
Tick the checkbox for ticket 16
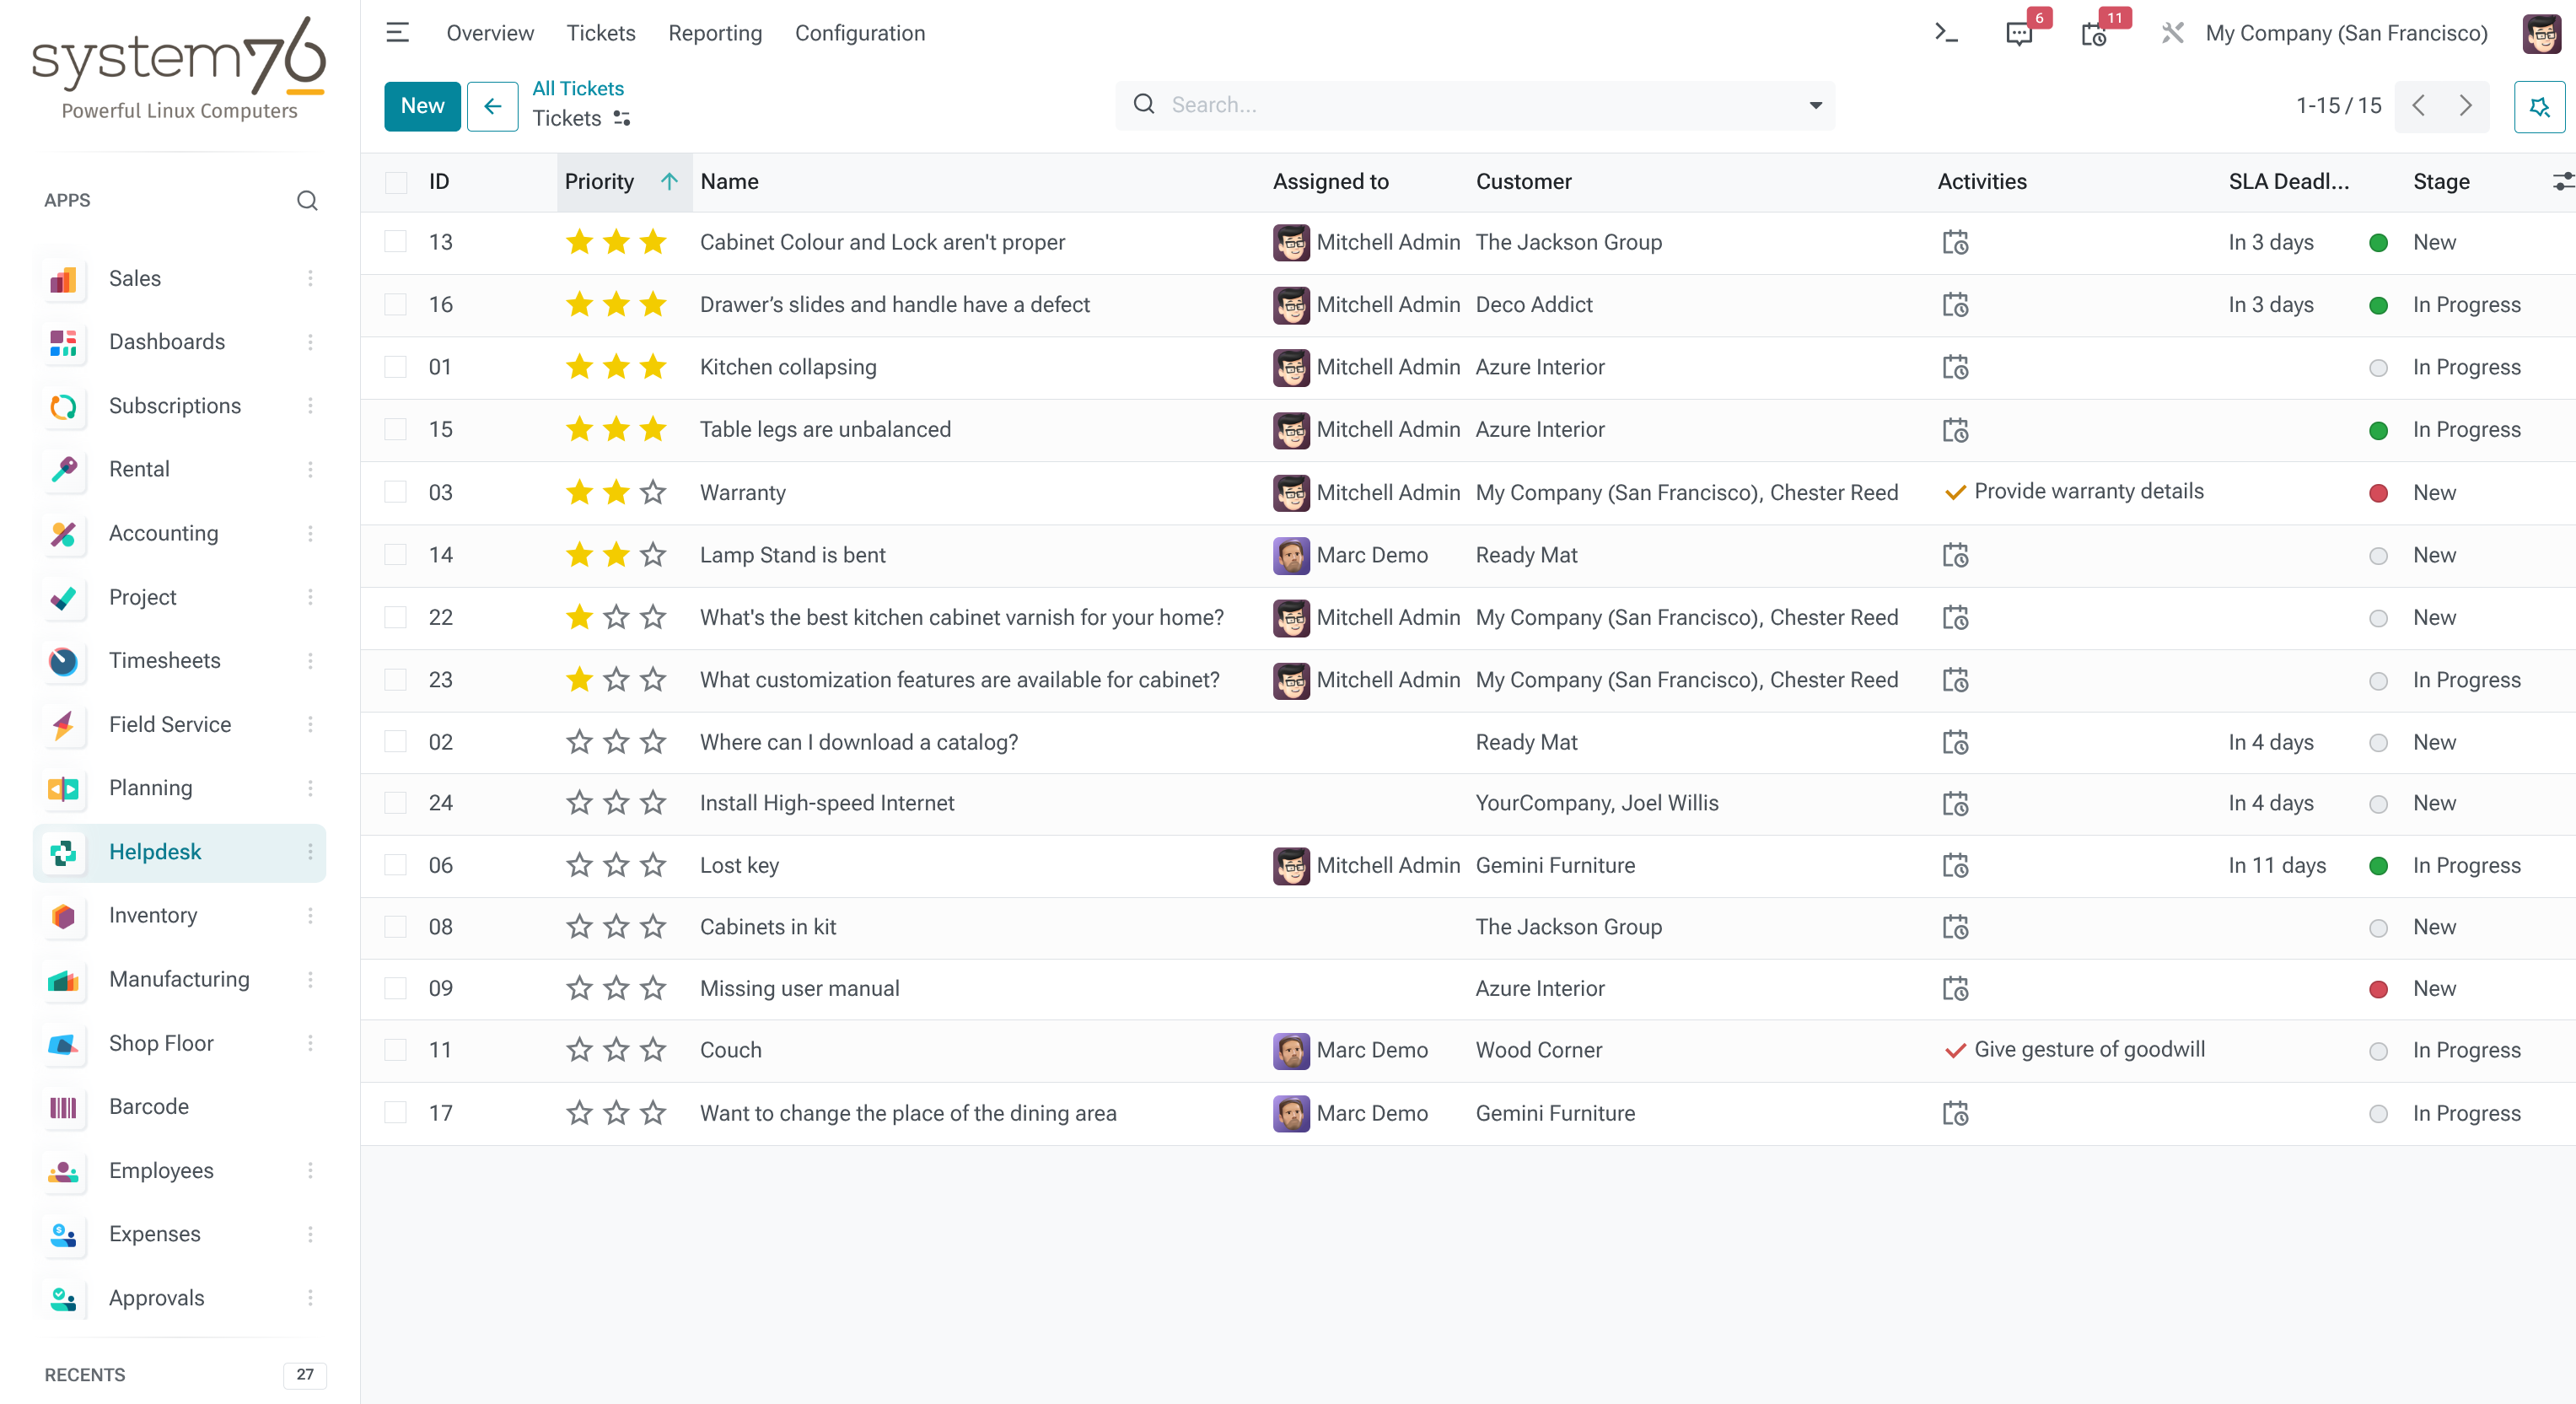[396, 305]
